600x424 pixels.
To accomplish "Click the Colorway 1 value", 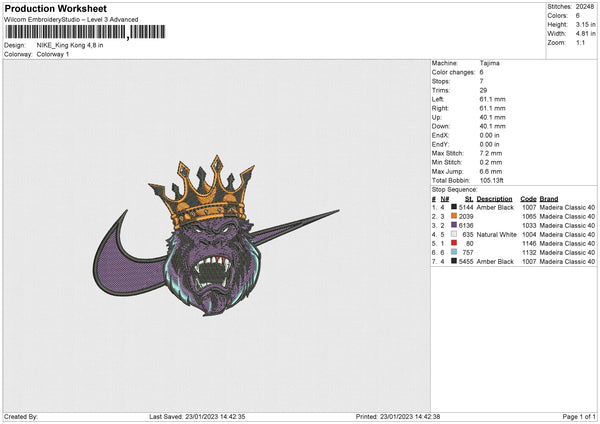I will point(53,54).
